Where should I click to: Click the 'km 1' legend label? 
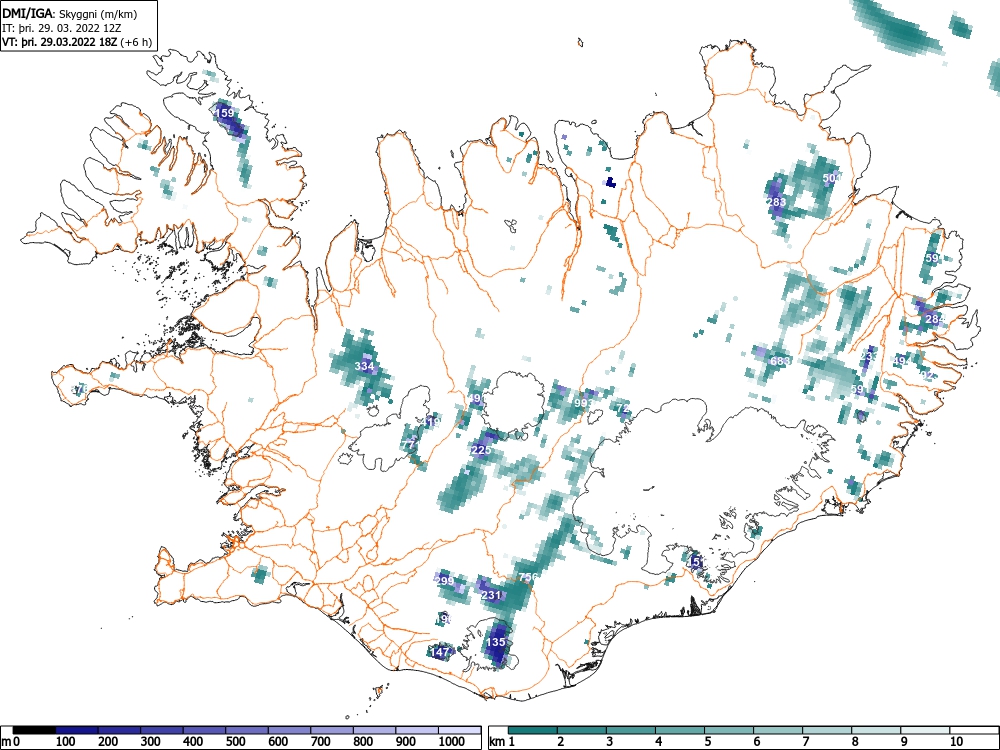coord(503,742)
